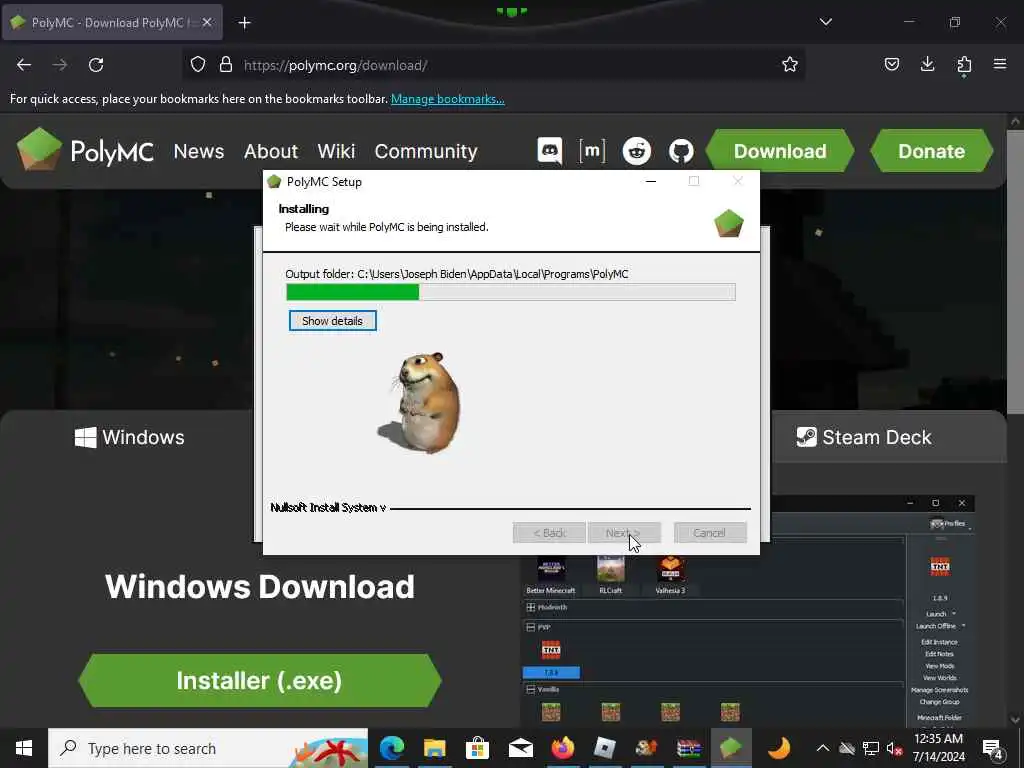This screenshot has width=1024, height=768.
Task: Expand hidden system tray icons
Action: coord(823,748)
